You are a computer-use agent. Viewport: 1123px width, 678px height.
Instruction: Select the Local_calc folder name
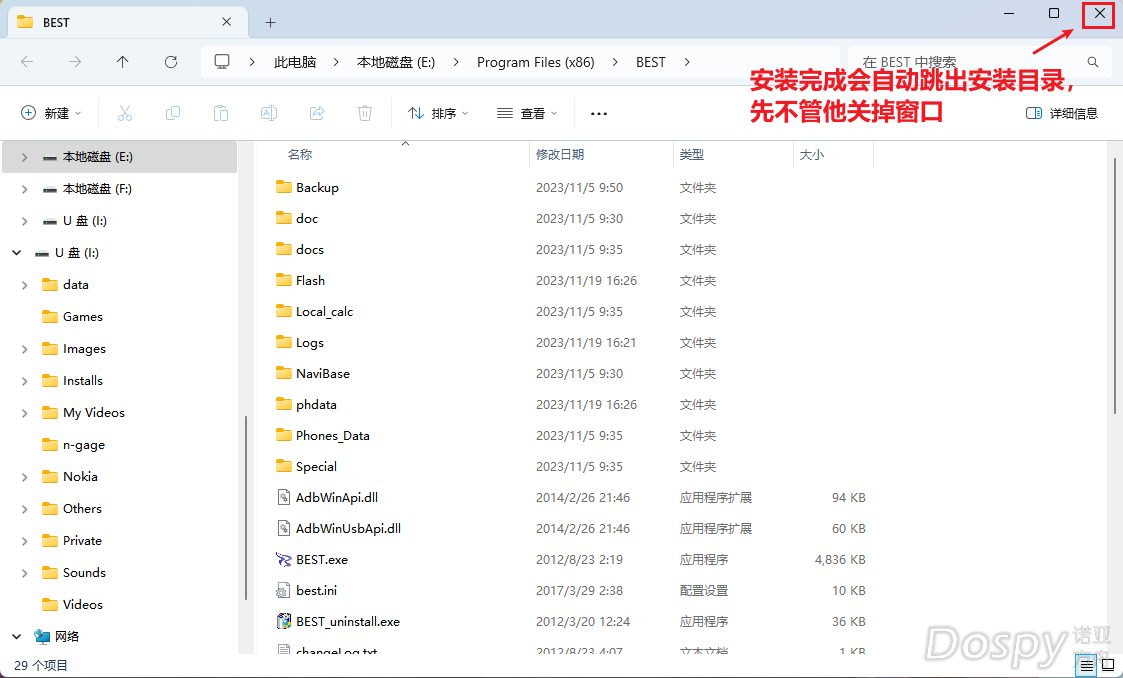(324, 311)
